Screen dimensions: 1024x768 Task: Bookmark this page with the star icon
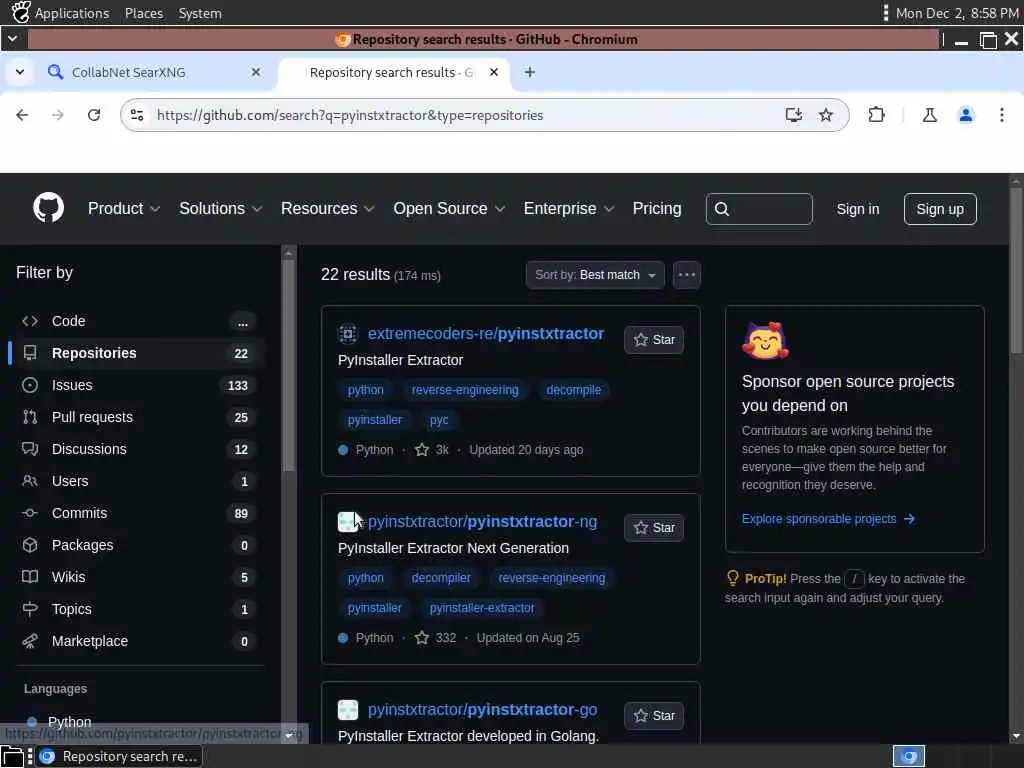click(x=826, y=115)
